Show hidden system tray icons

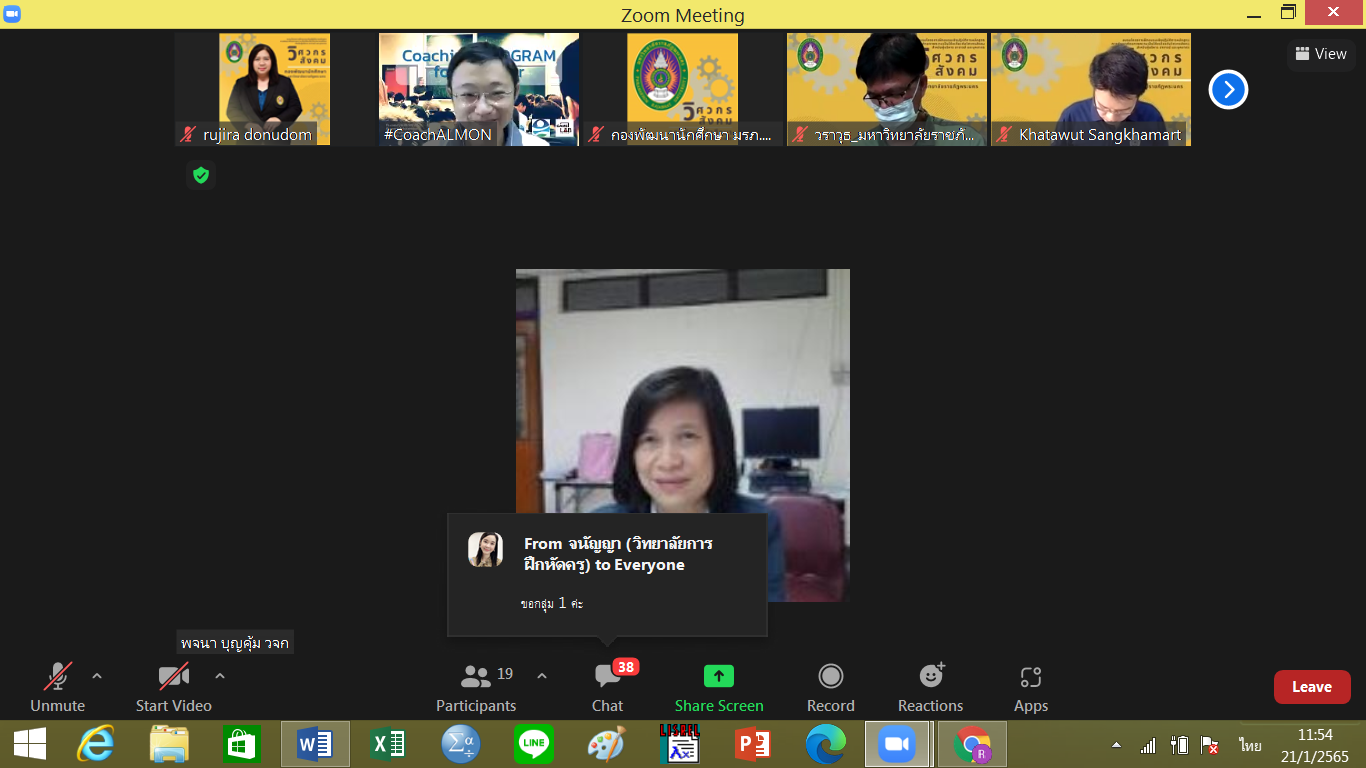[1117, 745]
